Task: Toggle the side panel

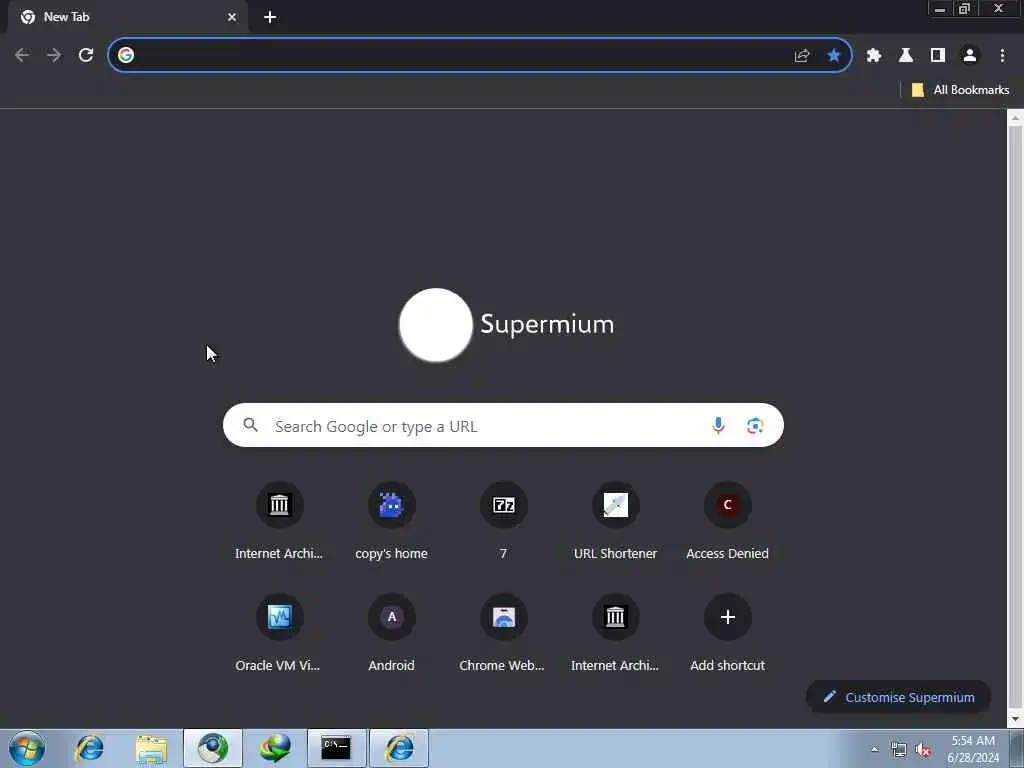Action: point(938,56)
